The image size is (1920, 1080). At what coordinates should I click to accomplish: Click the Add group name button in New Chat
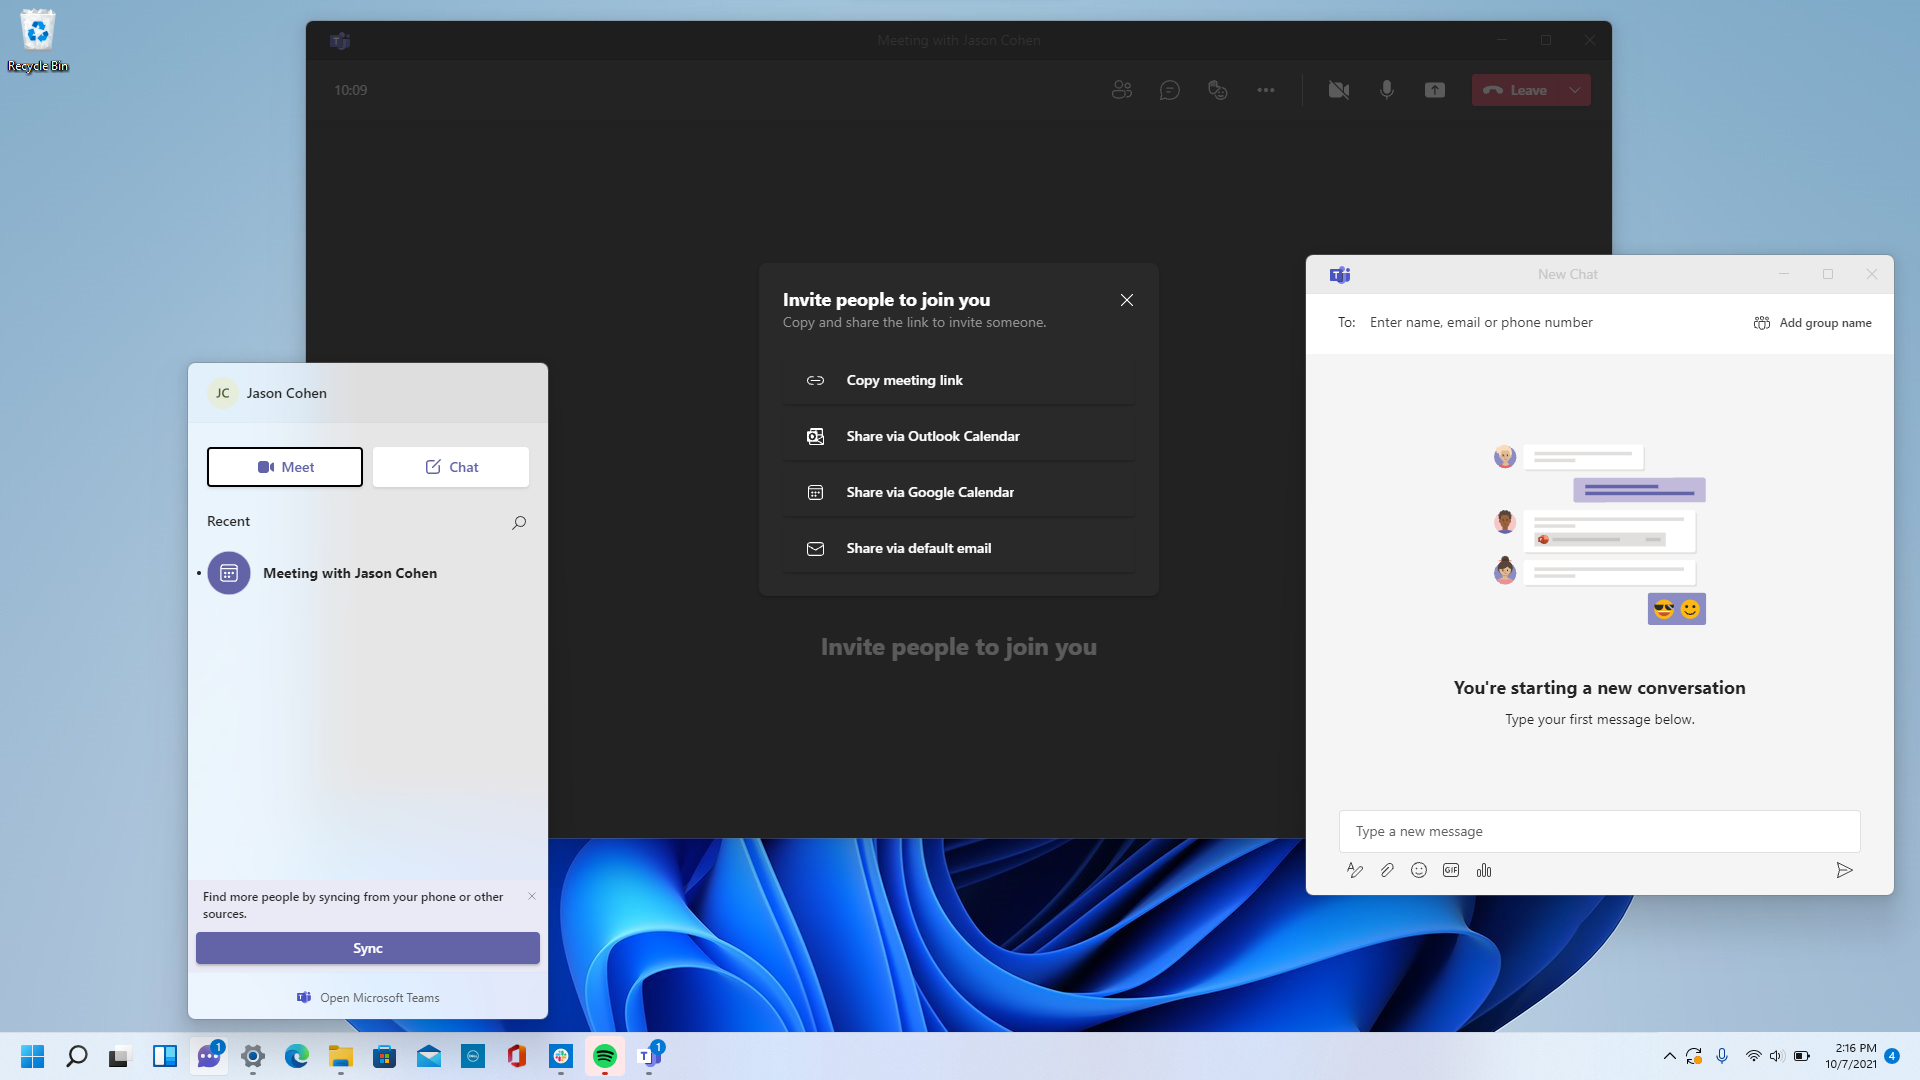coord(1813,322)
